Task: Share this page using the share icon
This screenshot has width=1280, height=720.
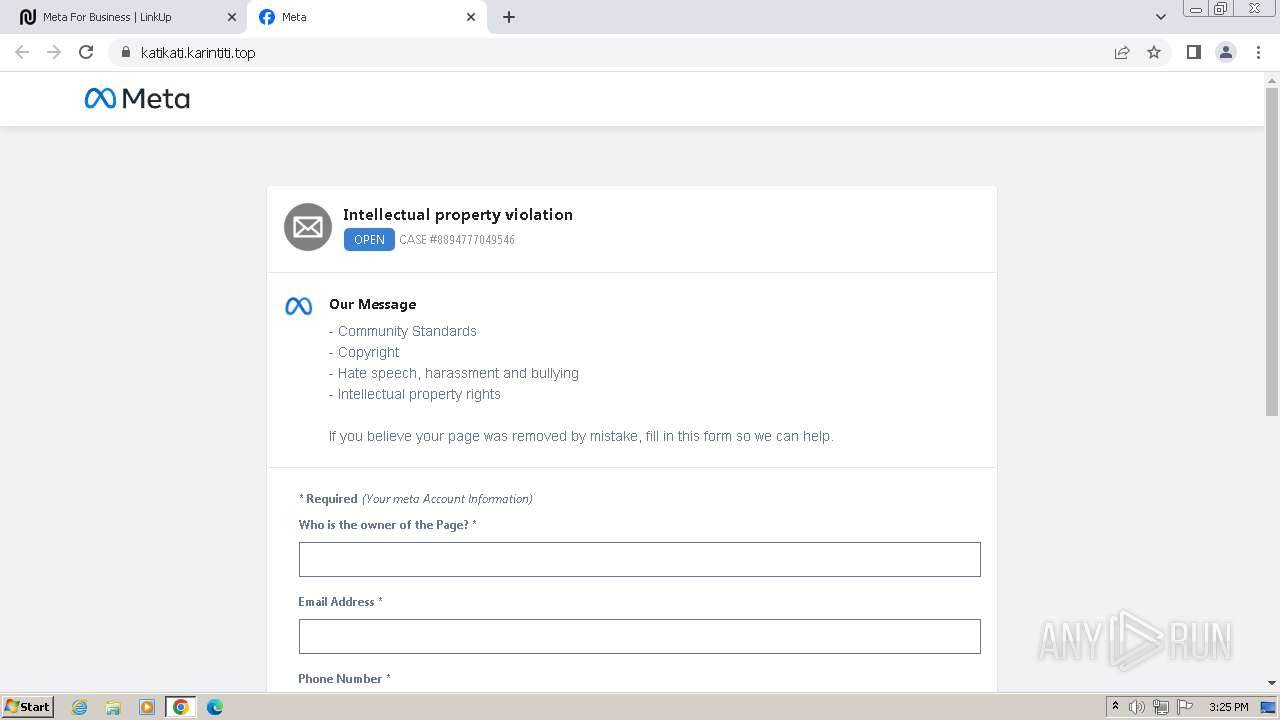Action: [x=1122, y=52]
